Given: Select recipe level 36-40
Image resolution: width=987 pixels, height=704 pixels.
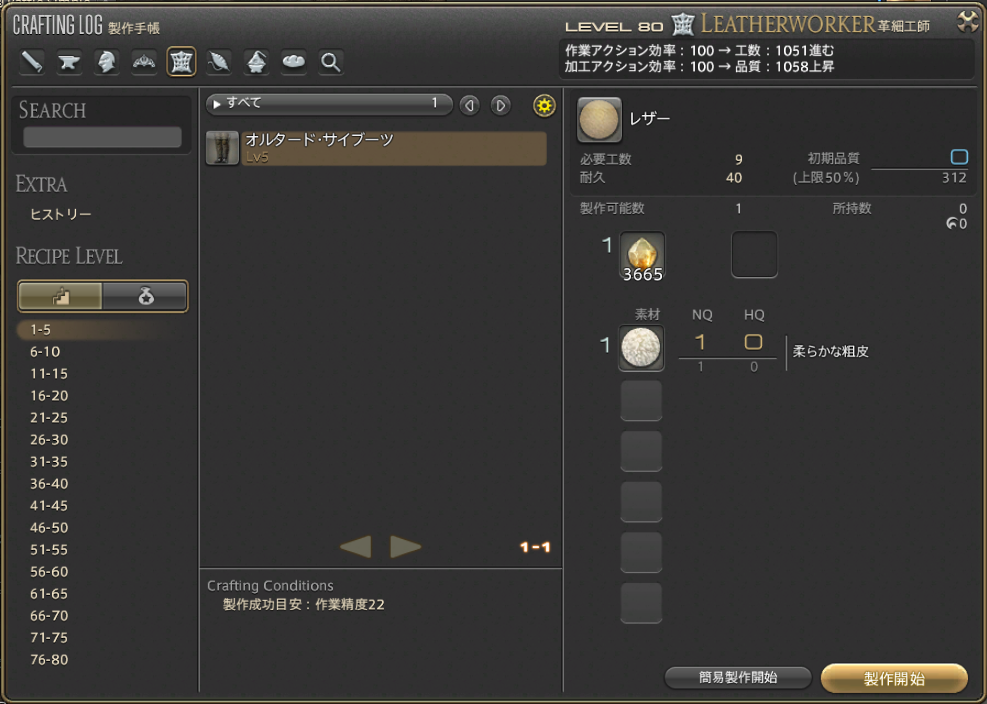Looking at the screenshot, I should (48, 484).
